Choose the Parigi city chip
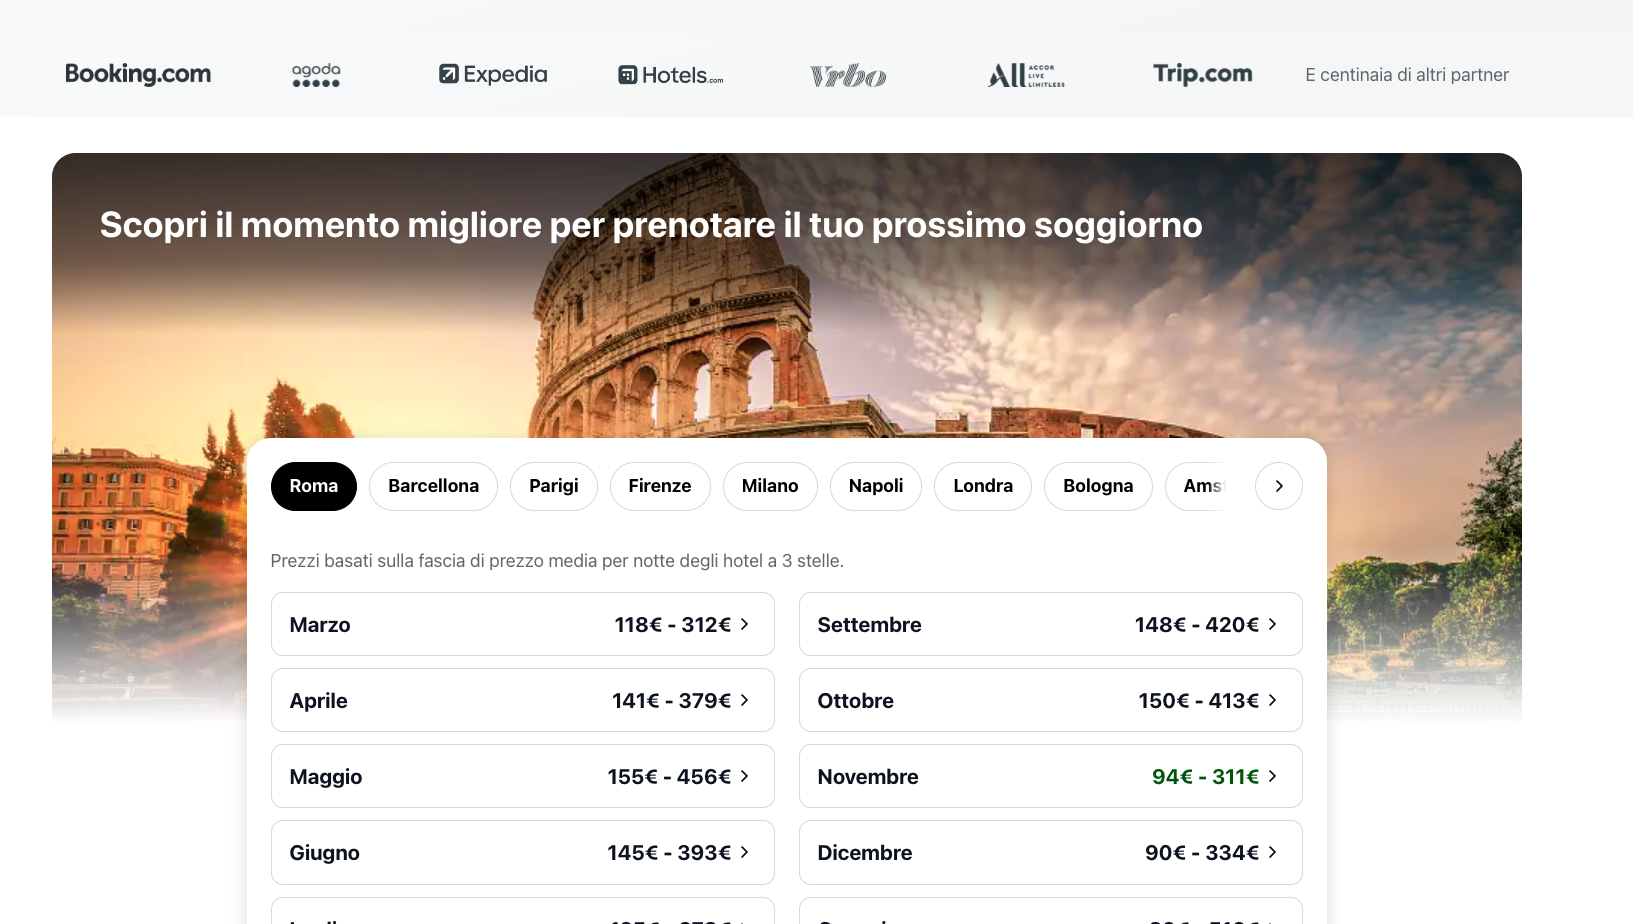 click(553, 486)
